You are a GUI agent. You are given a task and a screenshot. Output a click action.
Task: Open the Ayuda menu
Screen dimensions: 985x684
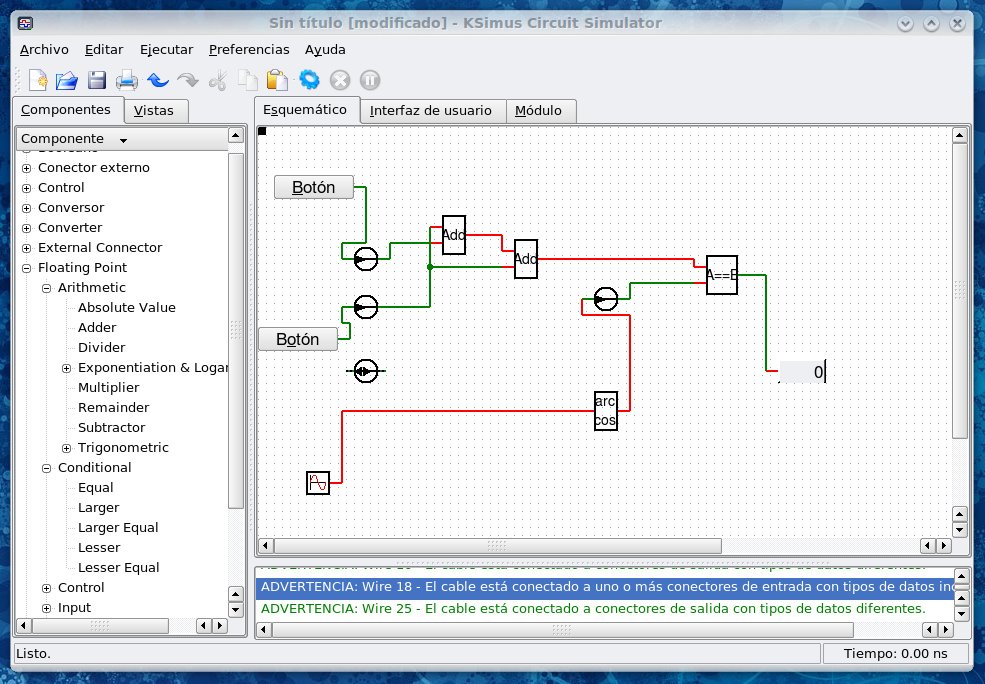325,50
